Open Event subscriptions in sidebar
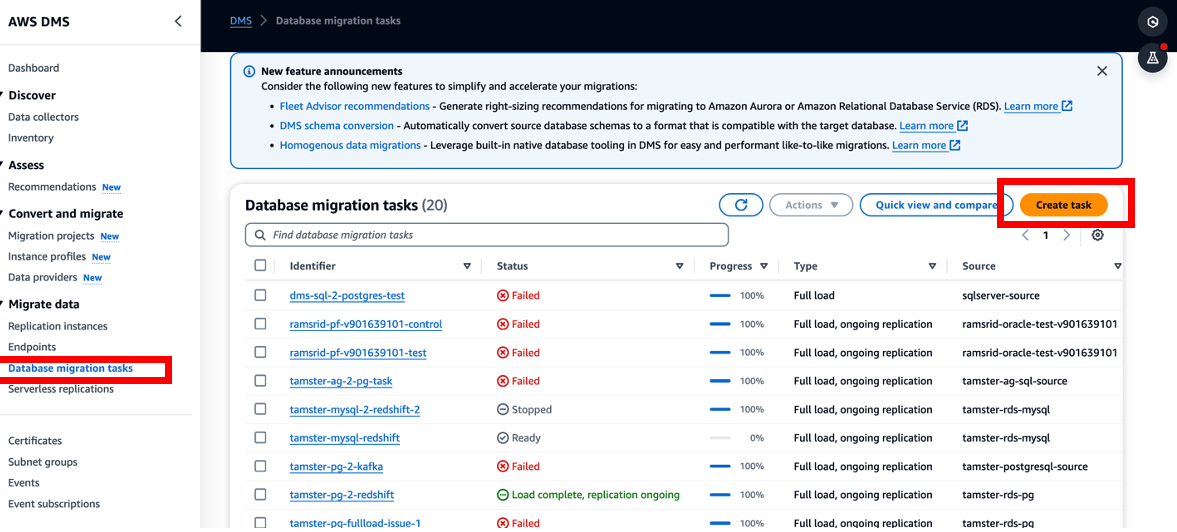Screen dimensions: 1177x532 (x=54, y=504)
